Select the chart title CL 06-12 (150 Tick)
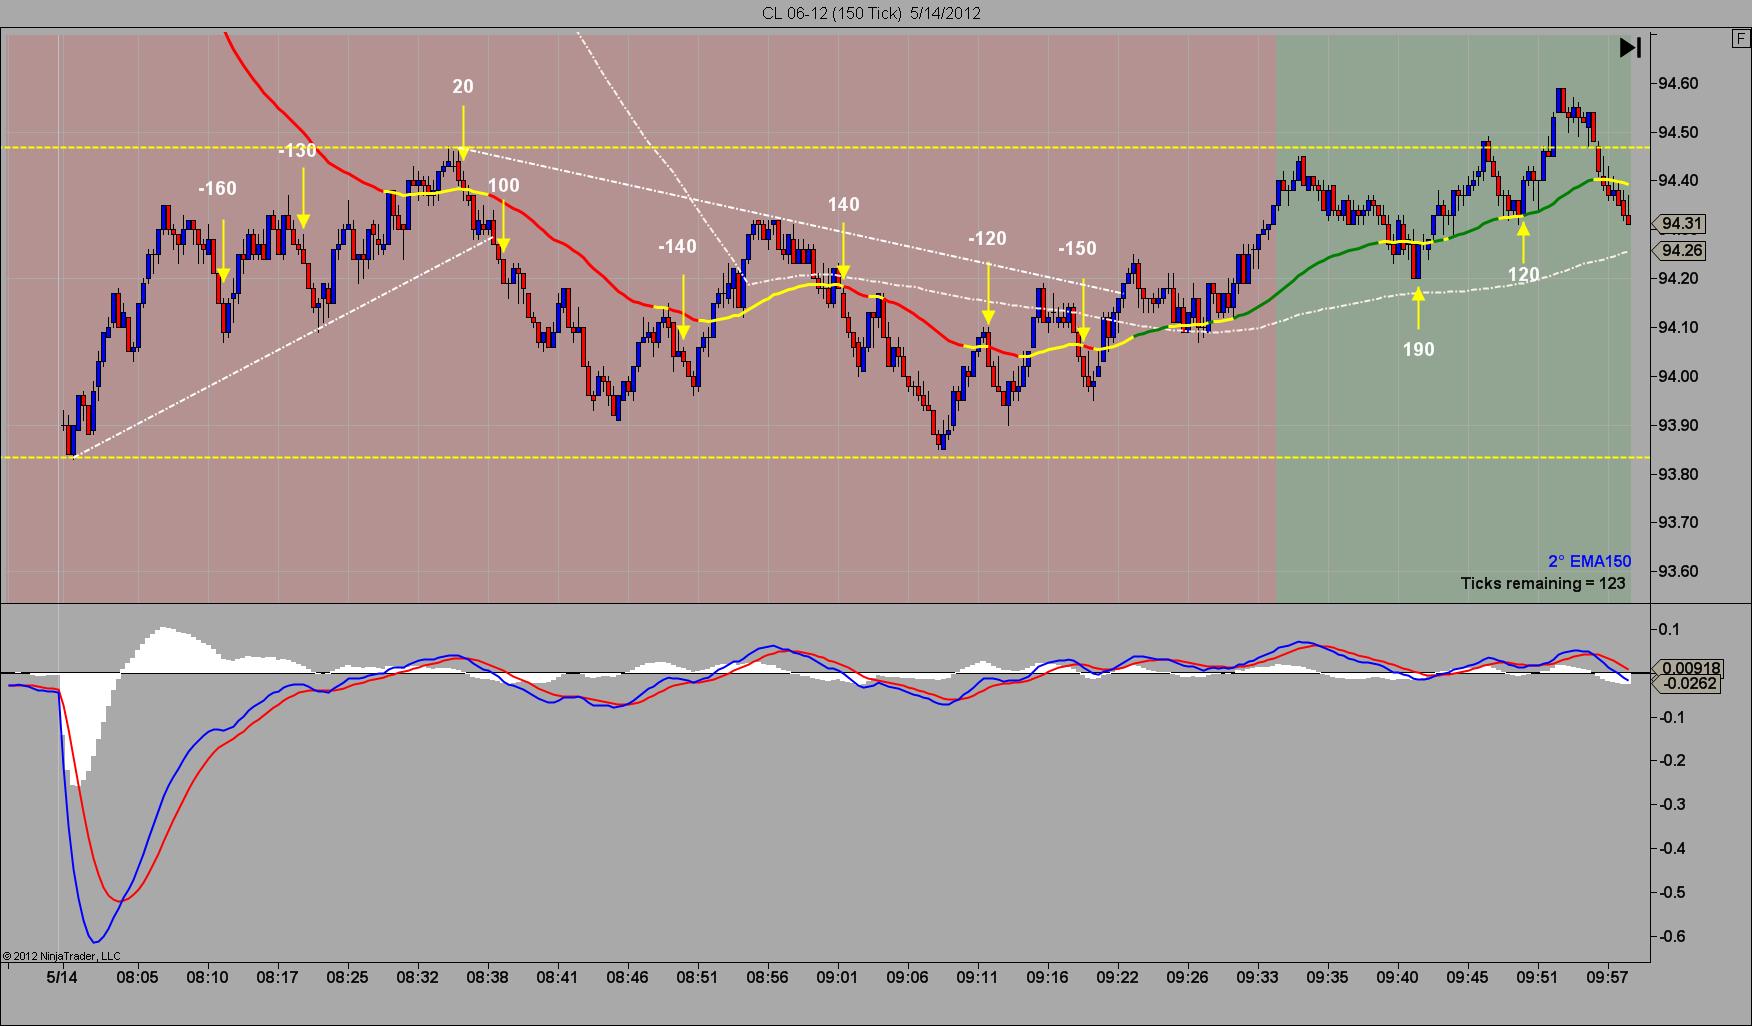The image size is (1752, 1026). pos(831,13)
